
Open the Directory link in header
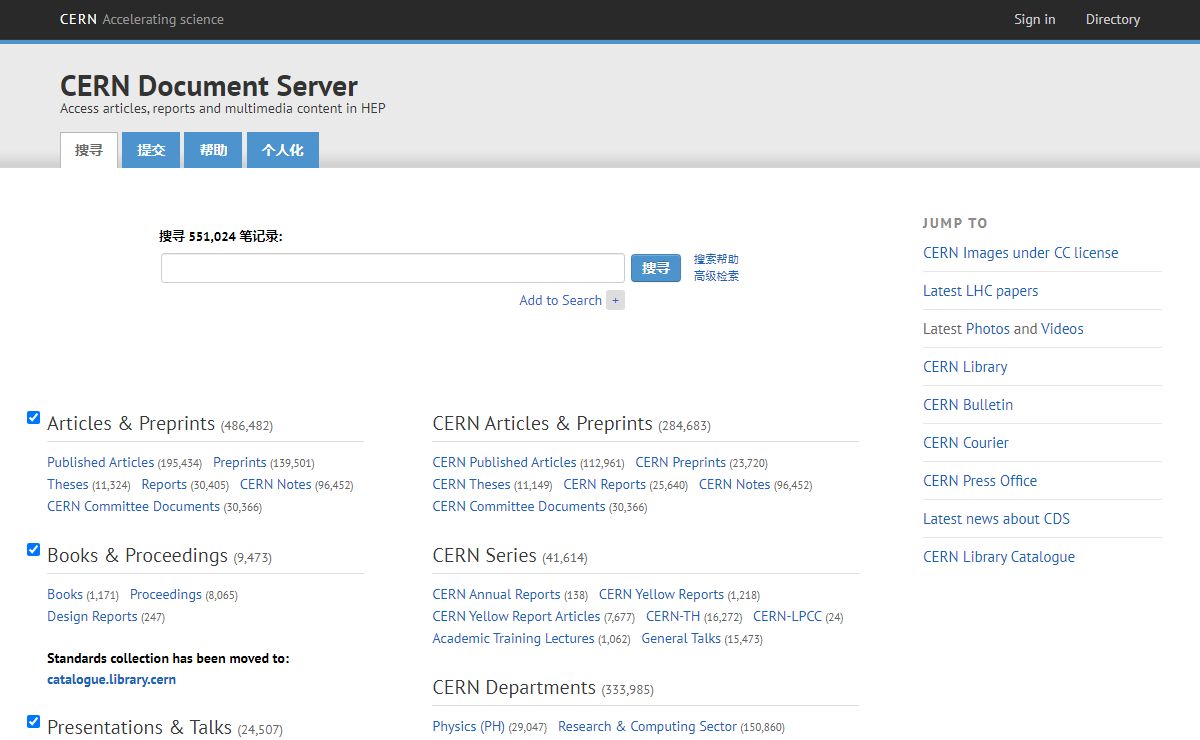[x=1112, y=19]
